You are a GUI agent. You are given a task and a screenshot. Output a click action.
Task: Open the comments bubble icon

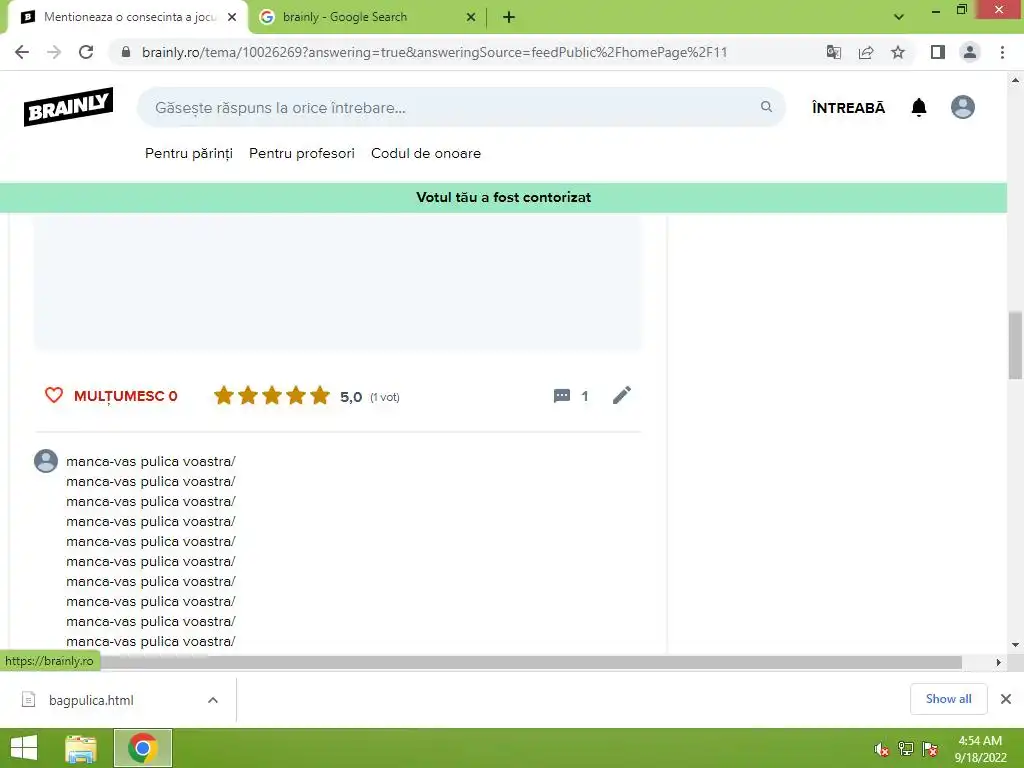(x=562, y=396)
